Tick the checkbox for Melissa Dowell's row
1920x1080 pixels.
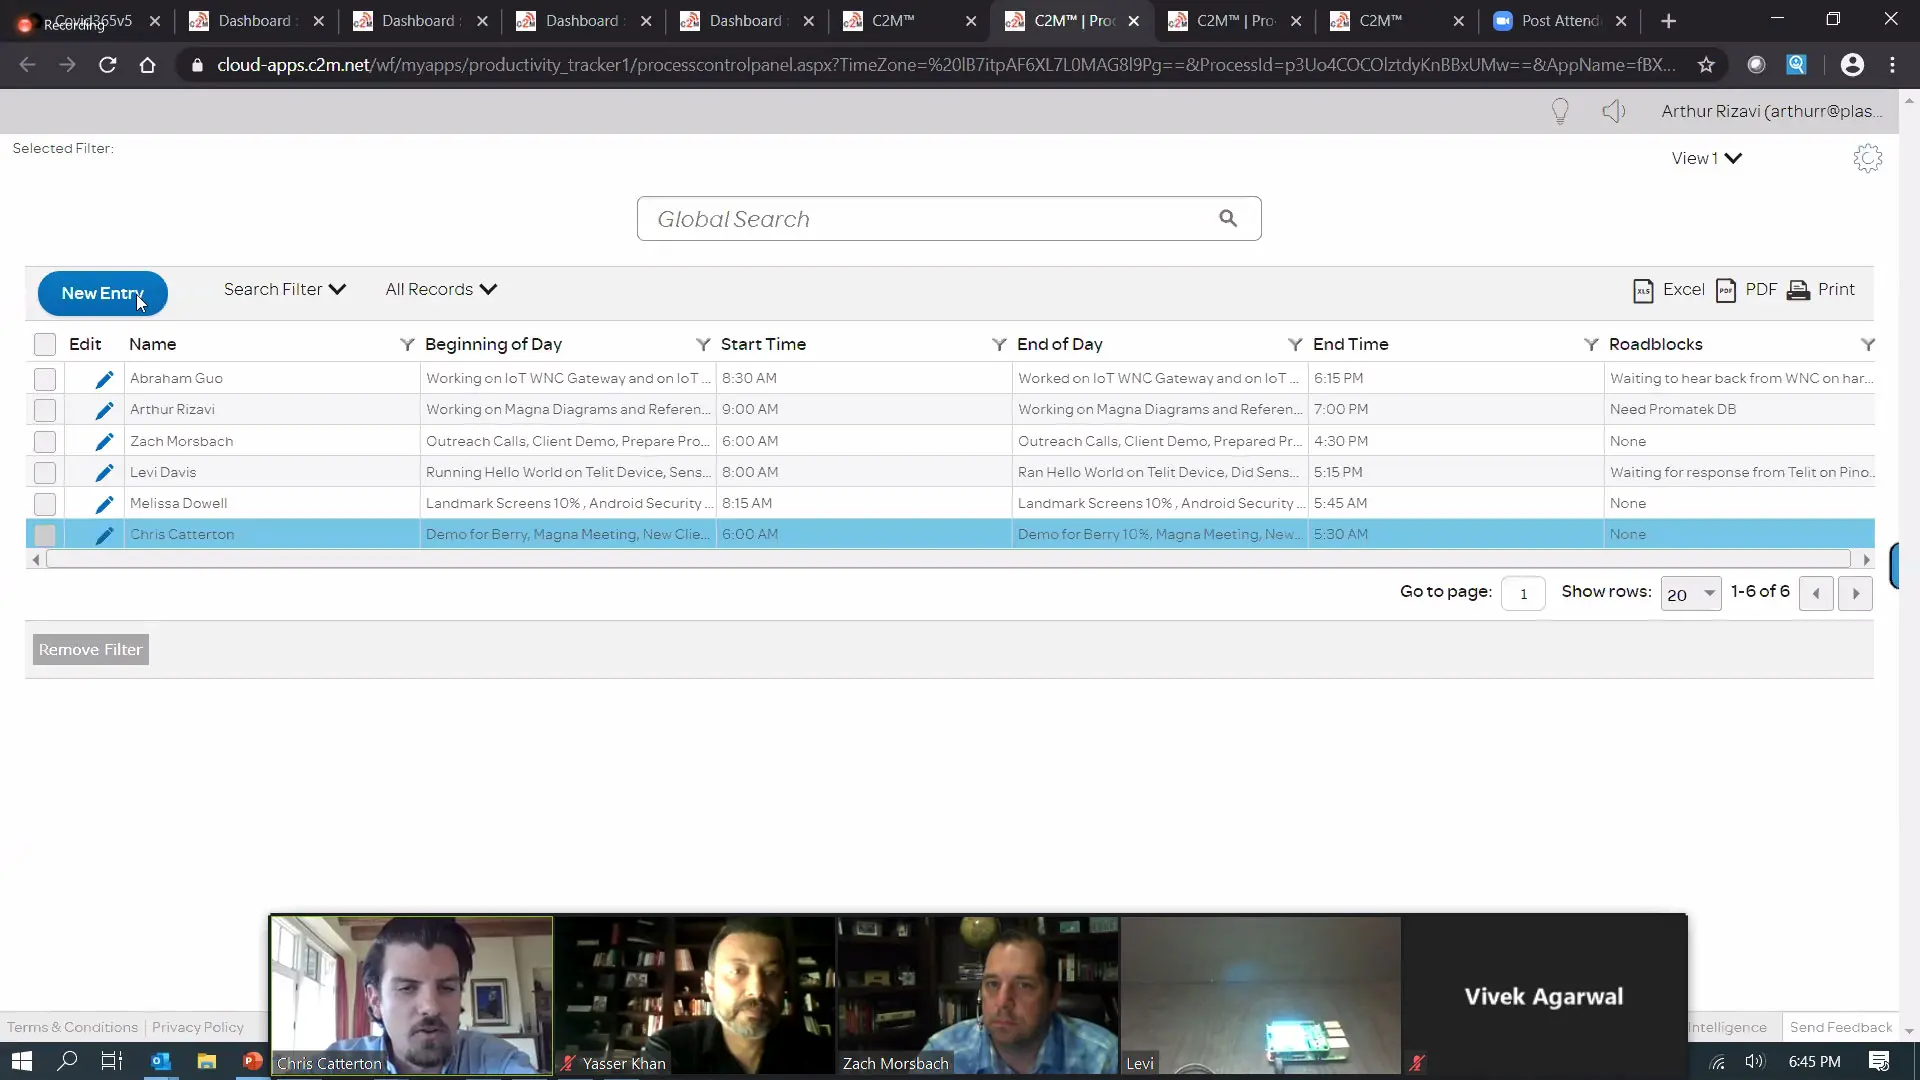pyautogui.click(x=45, y=504)
